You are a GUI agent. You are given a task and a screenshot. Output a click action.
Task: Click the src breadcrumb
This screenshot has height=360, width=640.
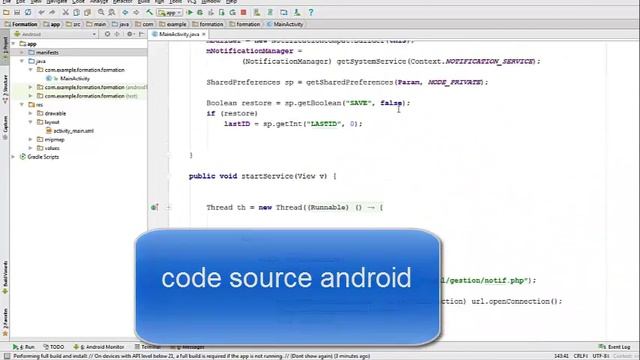click(73, 24)
